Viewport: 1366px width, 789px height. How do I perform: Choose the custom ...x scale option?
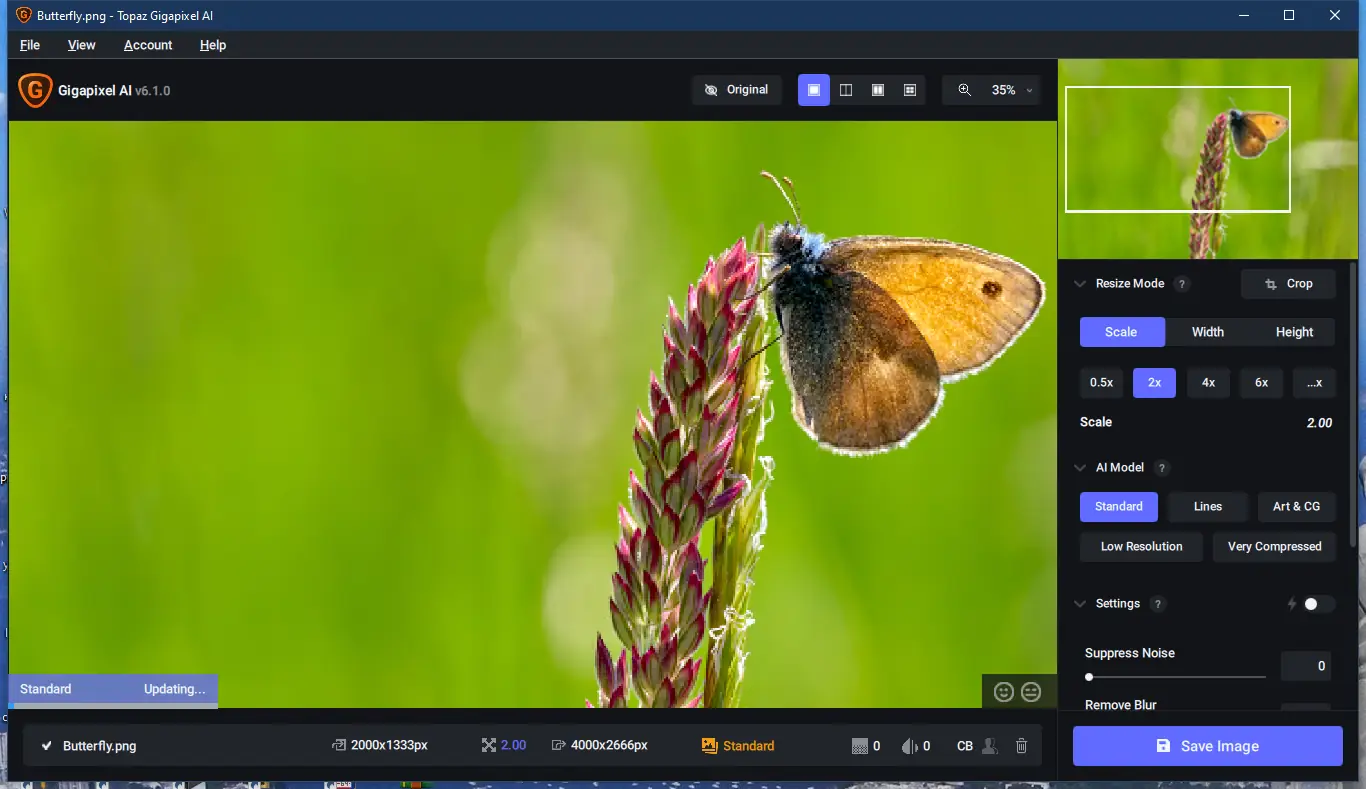pyautogui.click(x=1314, y=383)
